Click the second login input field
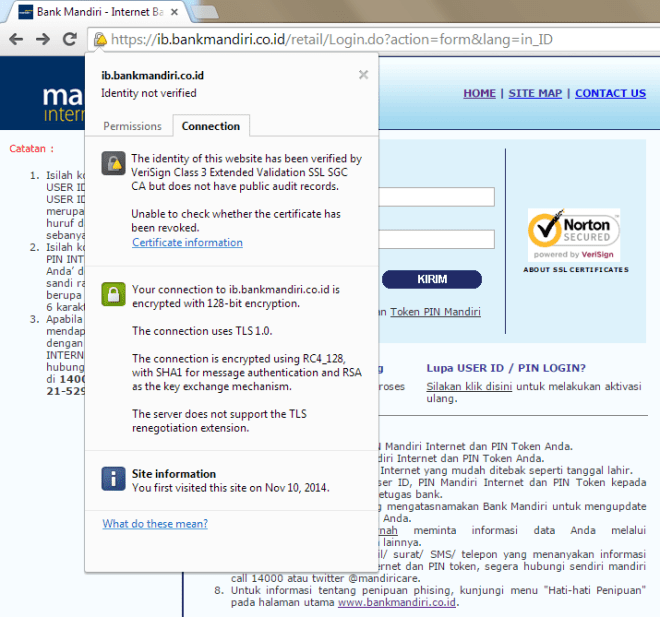The width and height of the screenshot is (660, 617). 436,239
